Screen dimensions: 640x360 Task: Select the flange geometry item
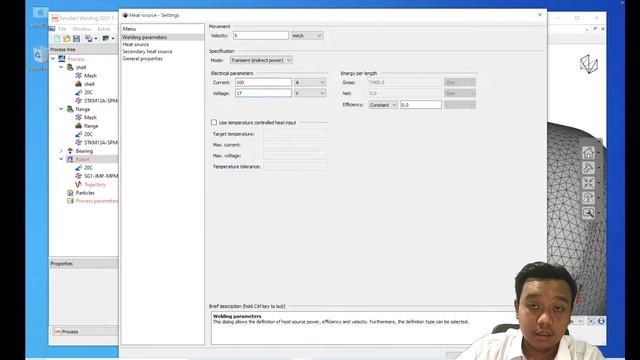click(x=91, y=126)
